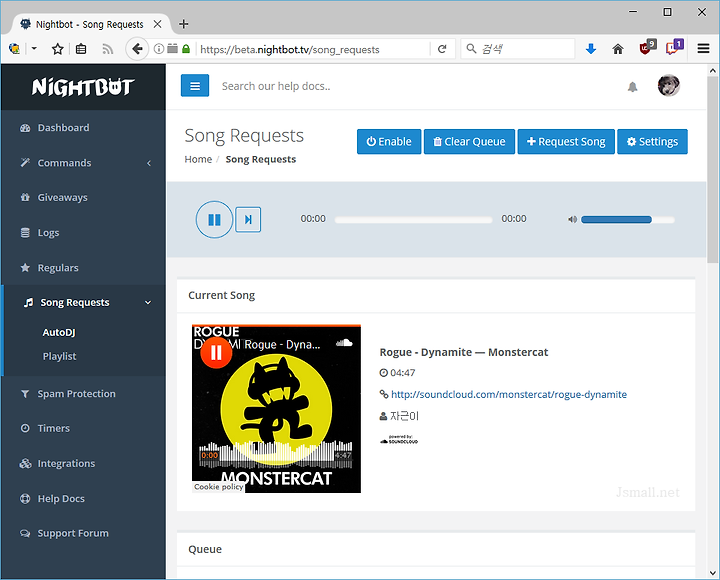Screen dimensions: 720x580
Task: Open the dropdown arrow next to browser icon
Action: pyautogui.click(x=34, y=49)
